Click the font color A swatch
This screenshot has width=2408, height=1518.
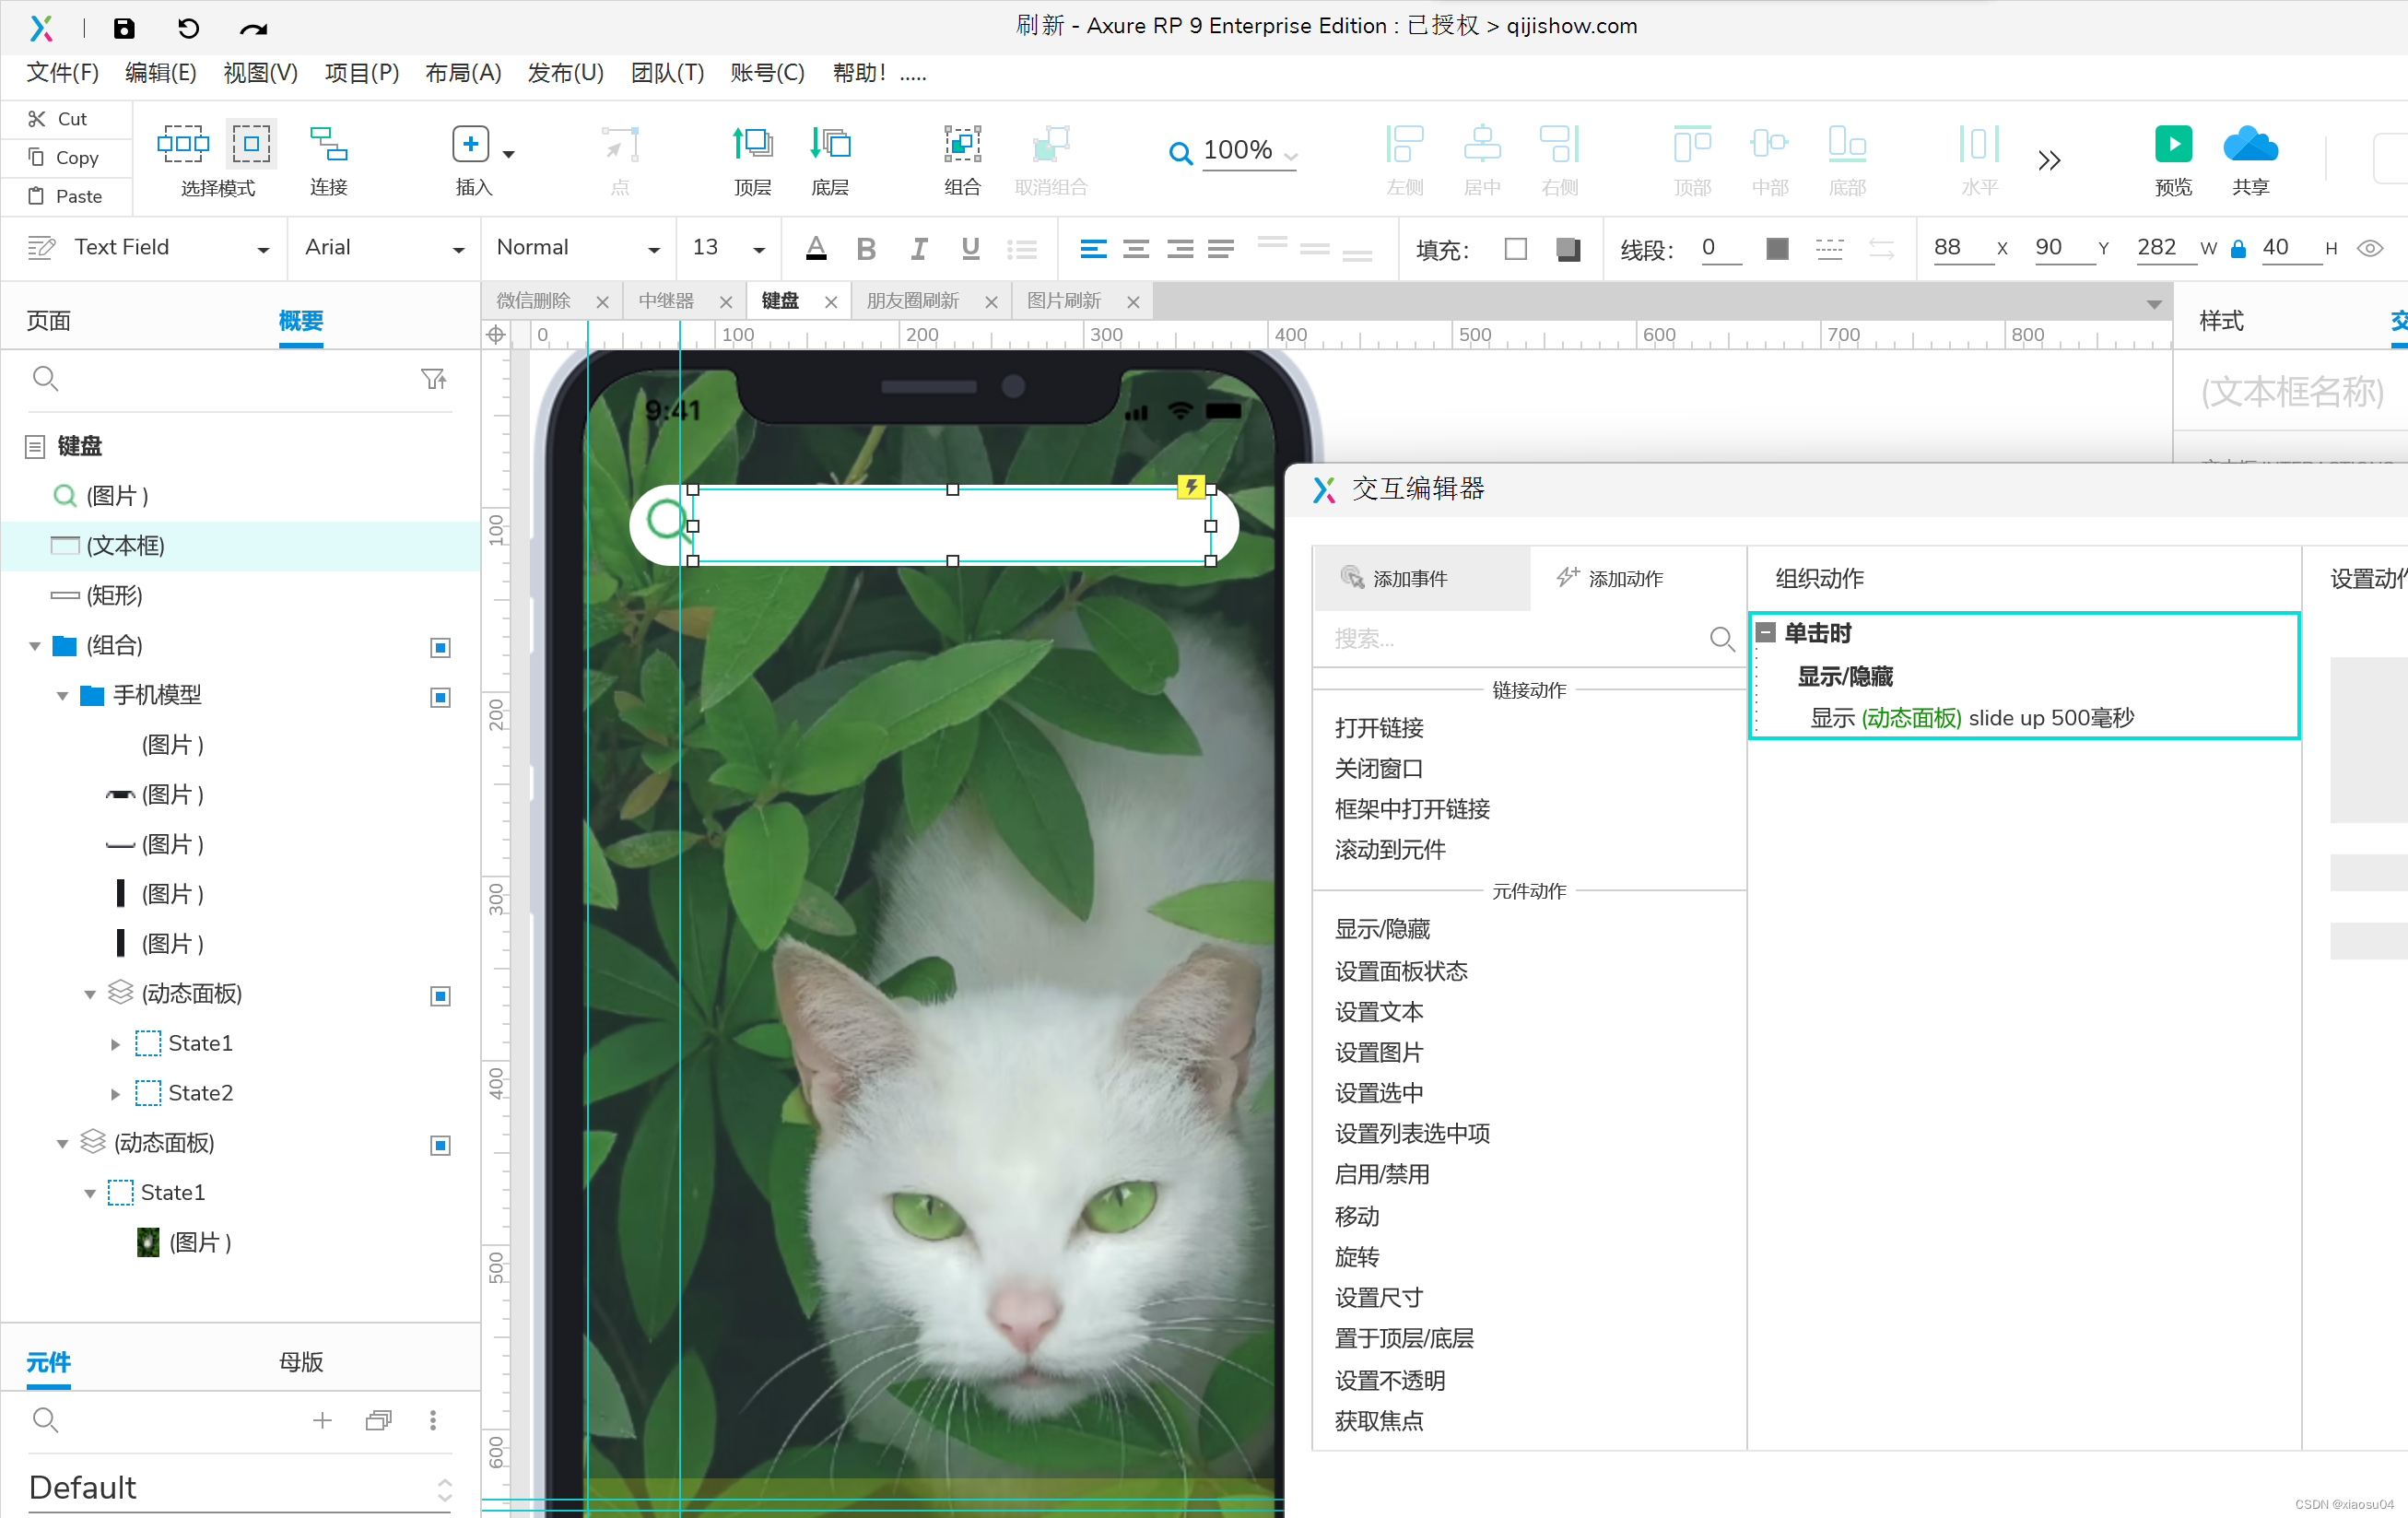coord(816,249)
